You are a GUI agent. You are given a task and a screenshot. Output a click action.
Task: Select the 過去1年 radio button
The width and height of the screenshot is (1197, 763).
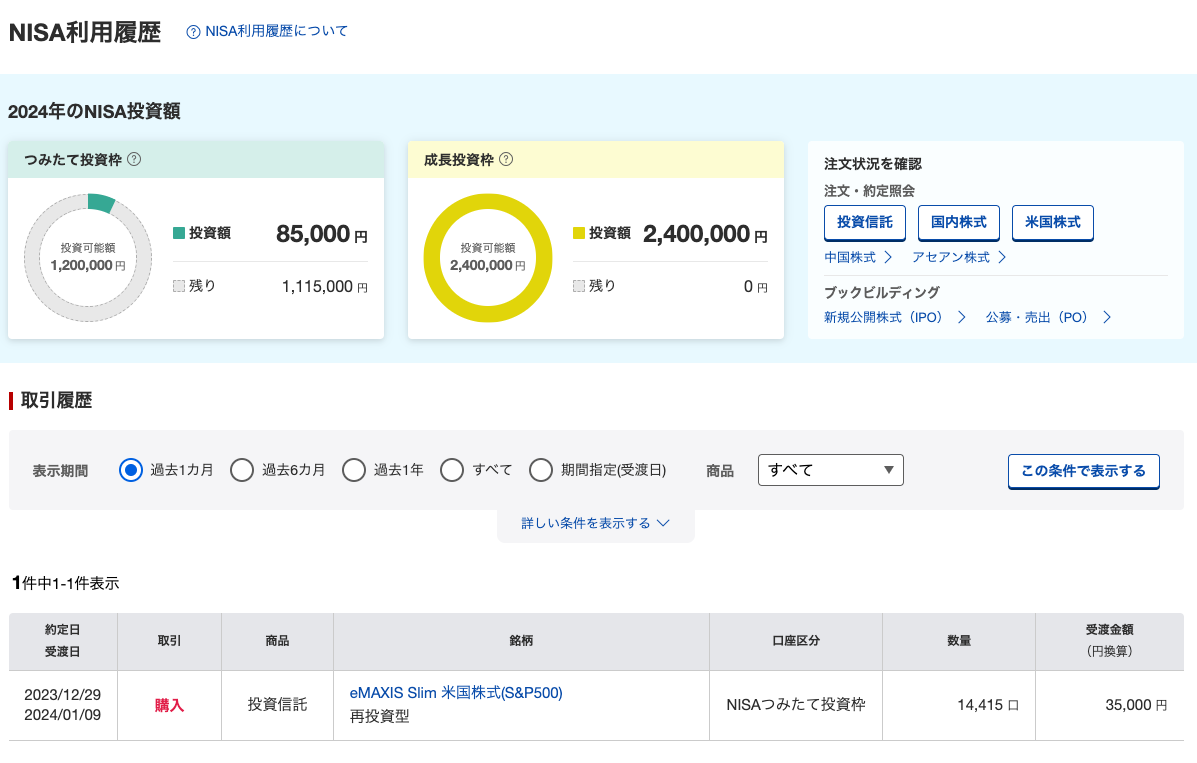(x=354, y=470)
